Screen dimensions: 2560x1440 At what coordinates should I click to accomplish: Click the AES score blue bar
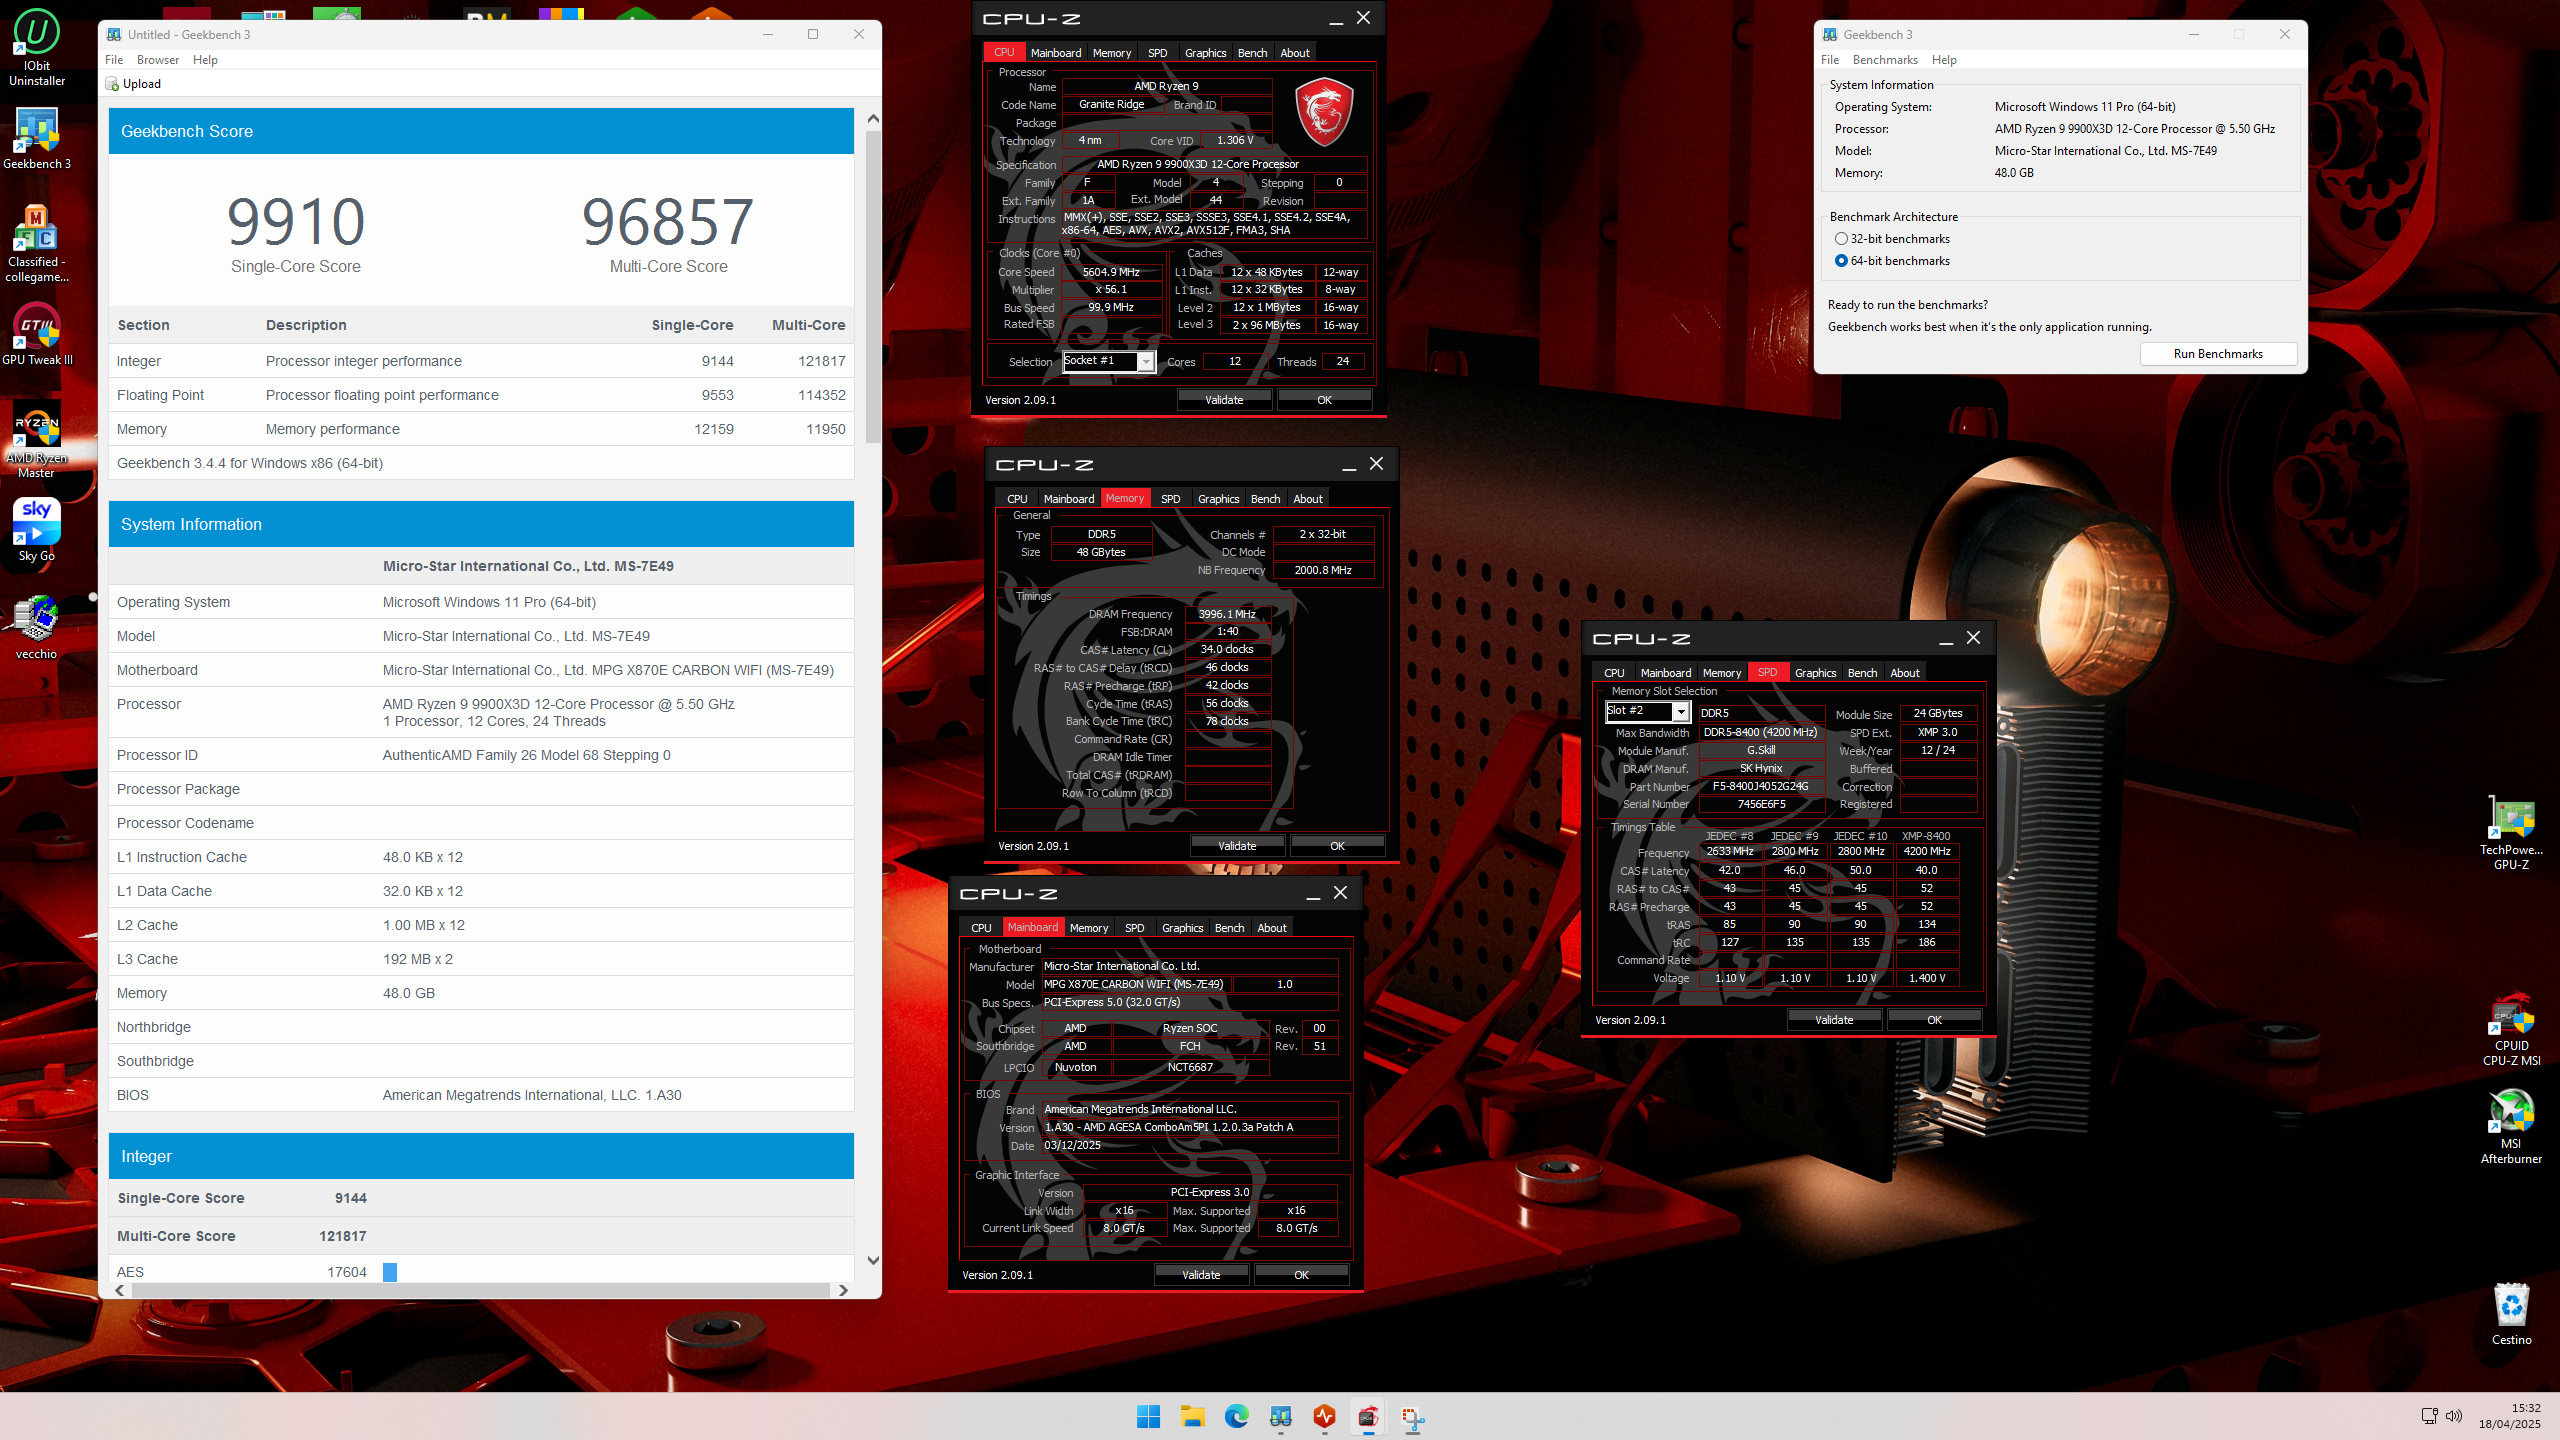pos(390,1272)
